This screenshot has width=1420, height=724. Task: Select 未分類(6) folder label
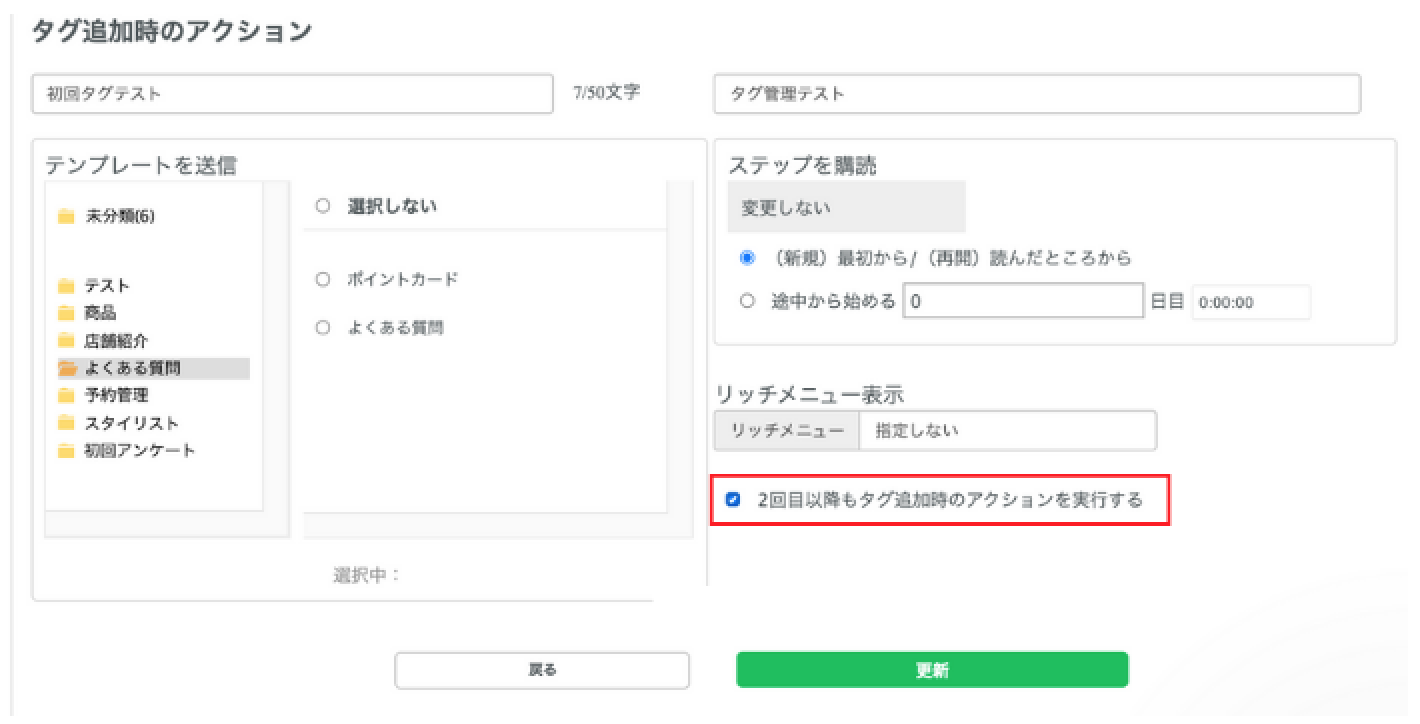coord(120,217)
